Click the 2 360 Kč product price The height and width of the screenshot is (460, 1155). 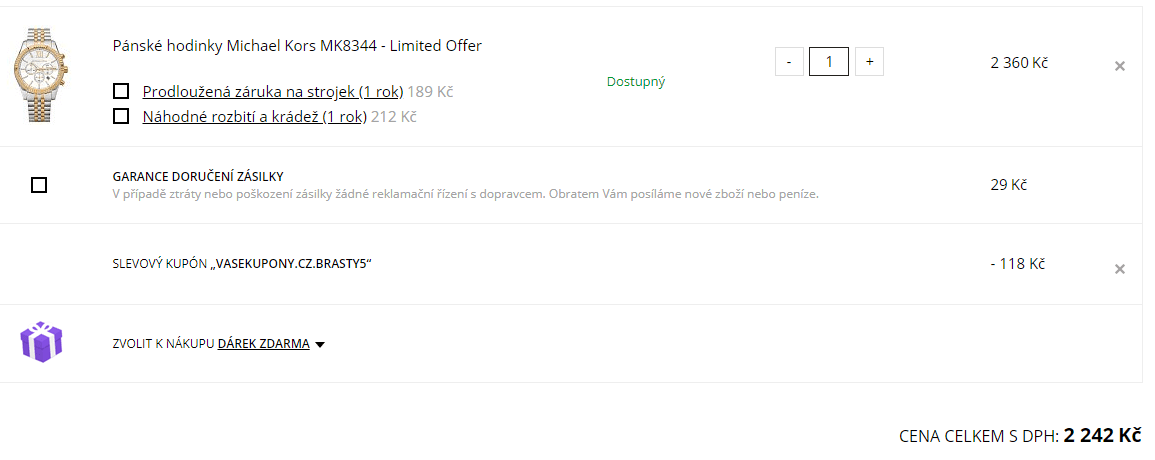(1019, 63)
